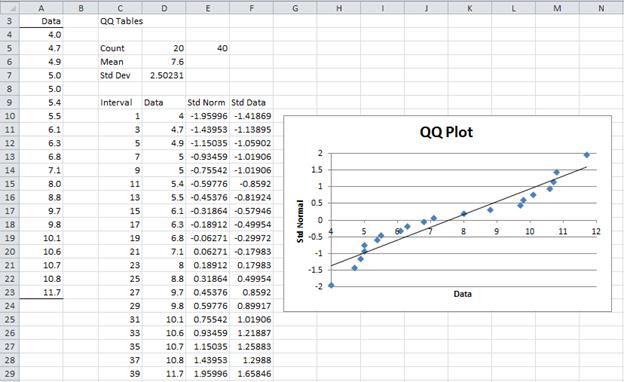Image resolution: width=624 pixels, height=382 pixels.
Task: Click the 'Std Norm' heading cell
Action: coord(208,102)
